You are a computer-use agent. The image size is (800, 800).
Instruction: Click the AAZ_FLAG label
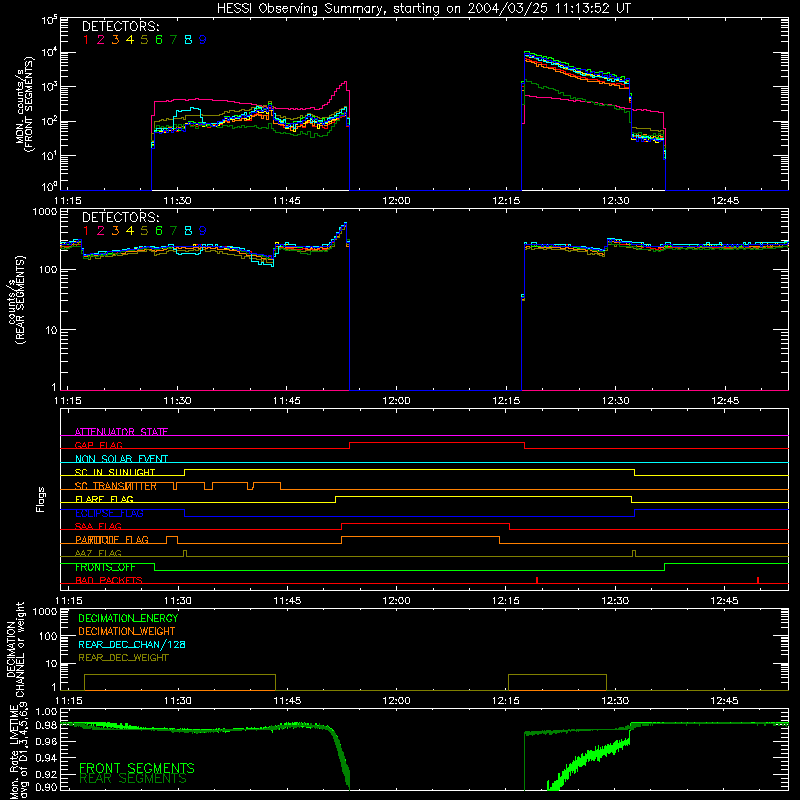tap(98, 553)
